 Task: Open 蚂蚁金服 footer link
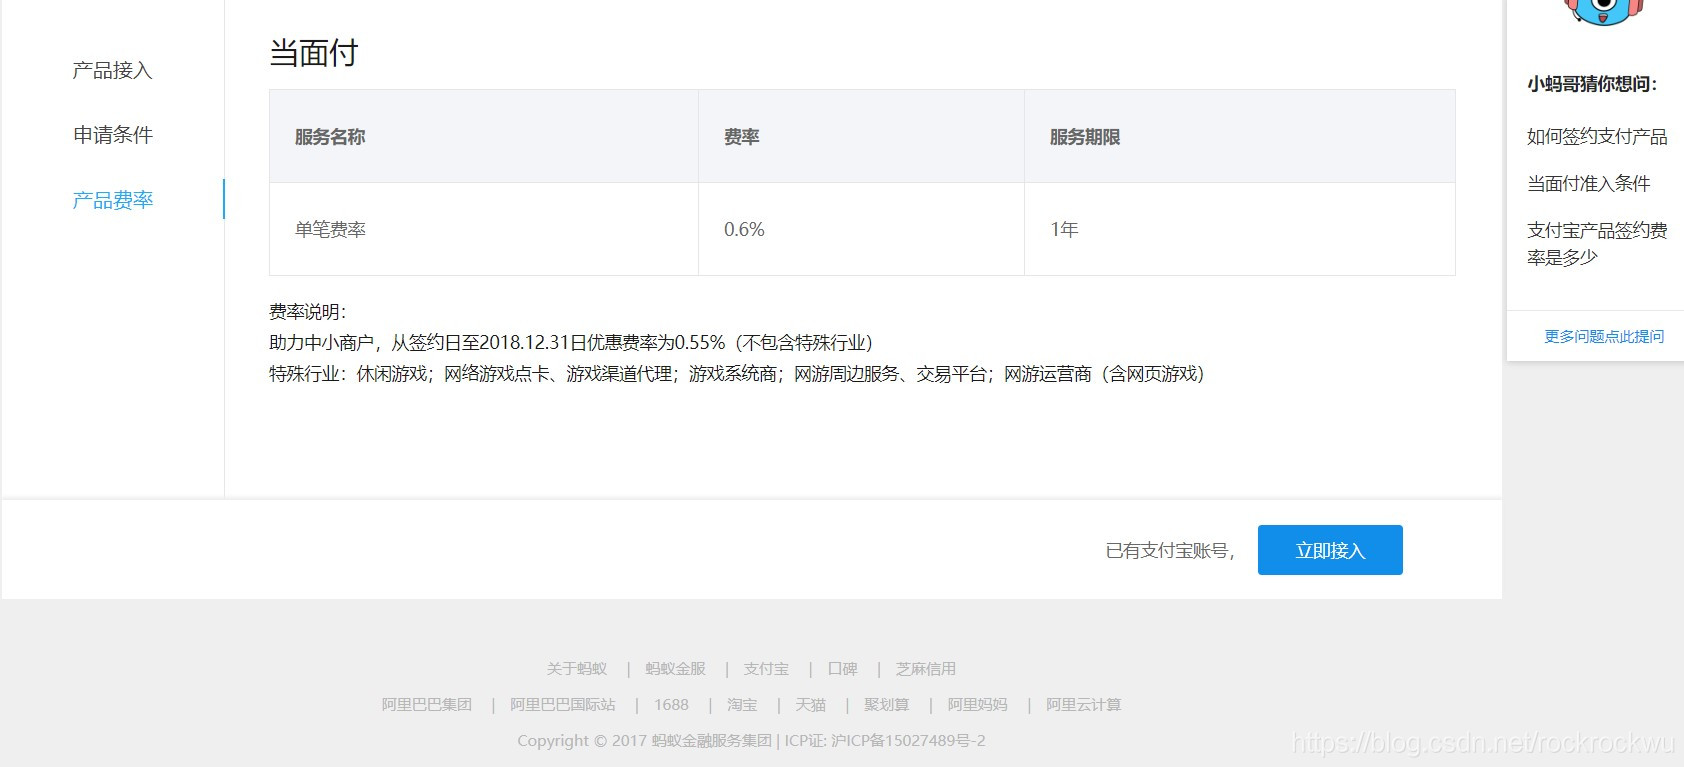[675, 669]
